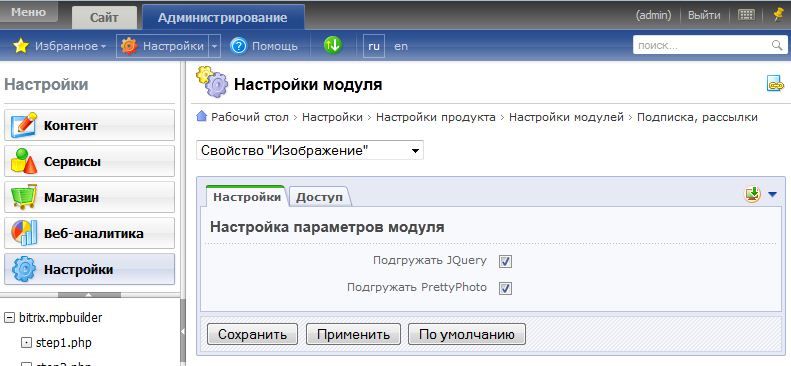Click the blue gear Настройки sidebar icon

[x=24, y=269]
